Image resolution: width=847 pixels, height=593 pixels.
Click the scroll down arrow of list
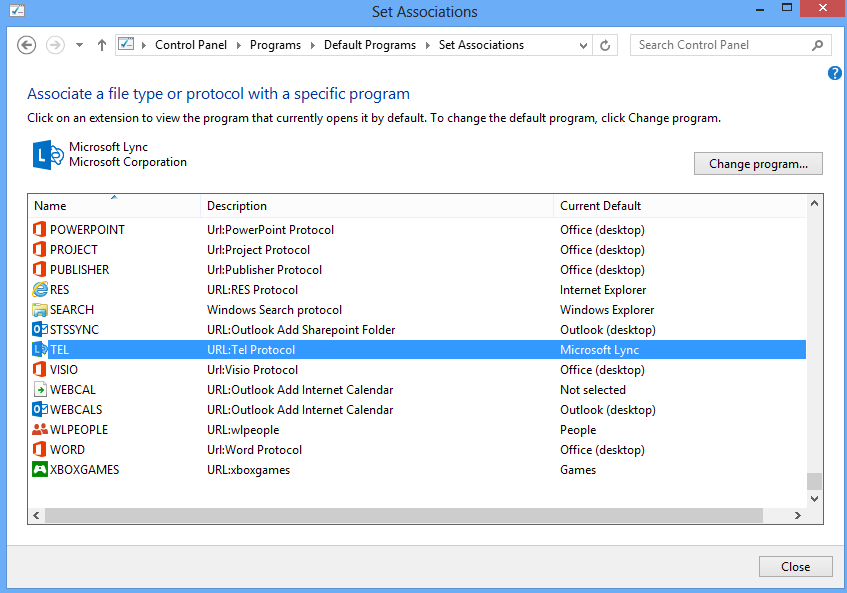click(814, 498)
